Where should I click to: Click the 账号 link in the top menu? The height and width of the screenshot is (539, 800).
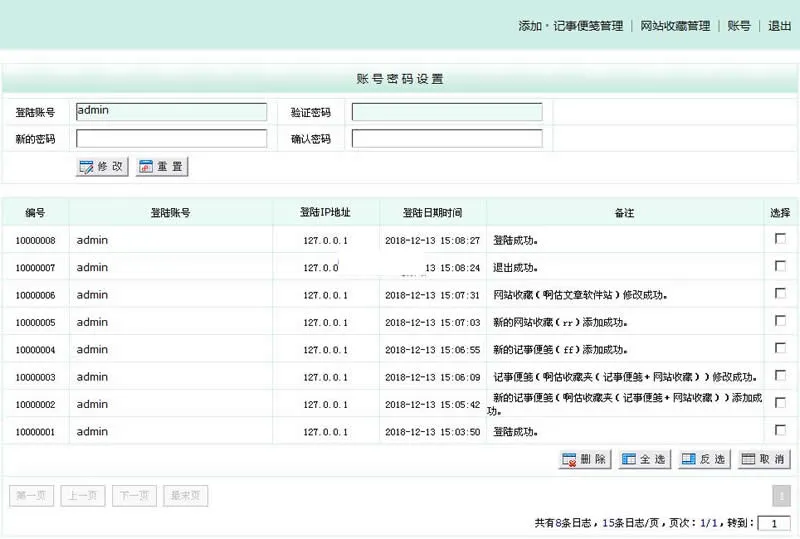point(739,26)
